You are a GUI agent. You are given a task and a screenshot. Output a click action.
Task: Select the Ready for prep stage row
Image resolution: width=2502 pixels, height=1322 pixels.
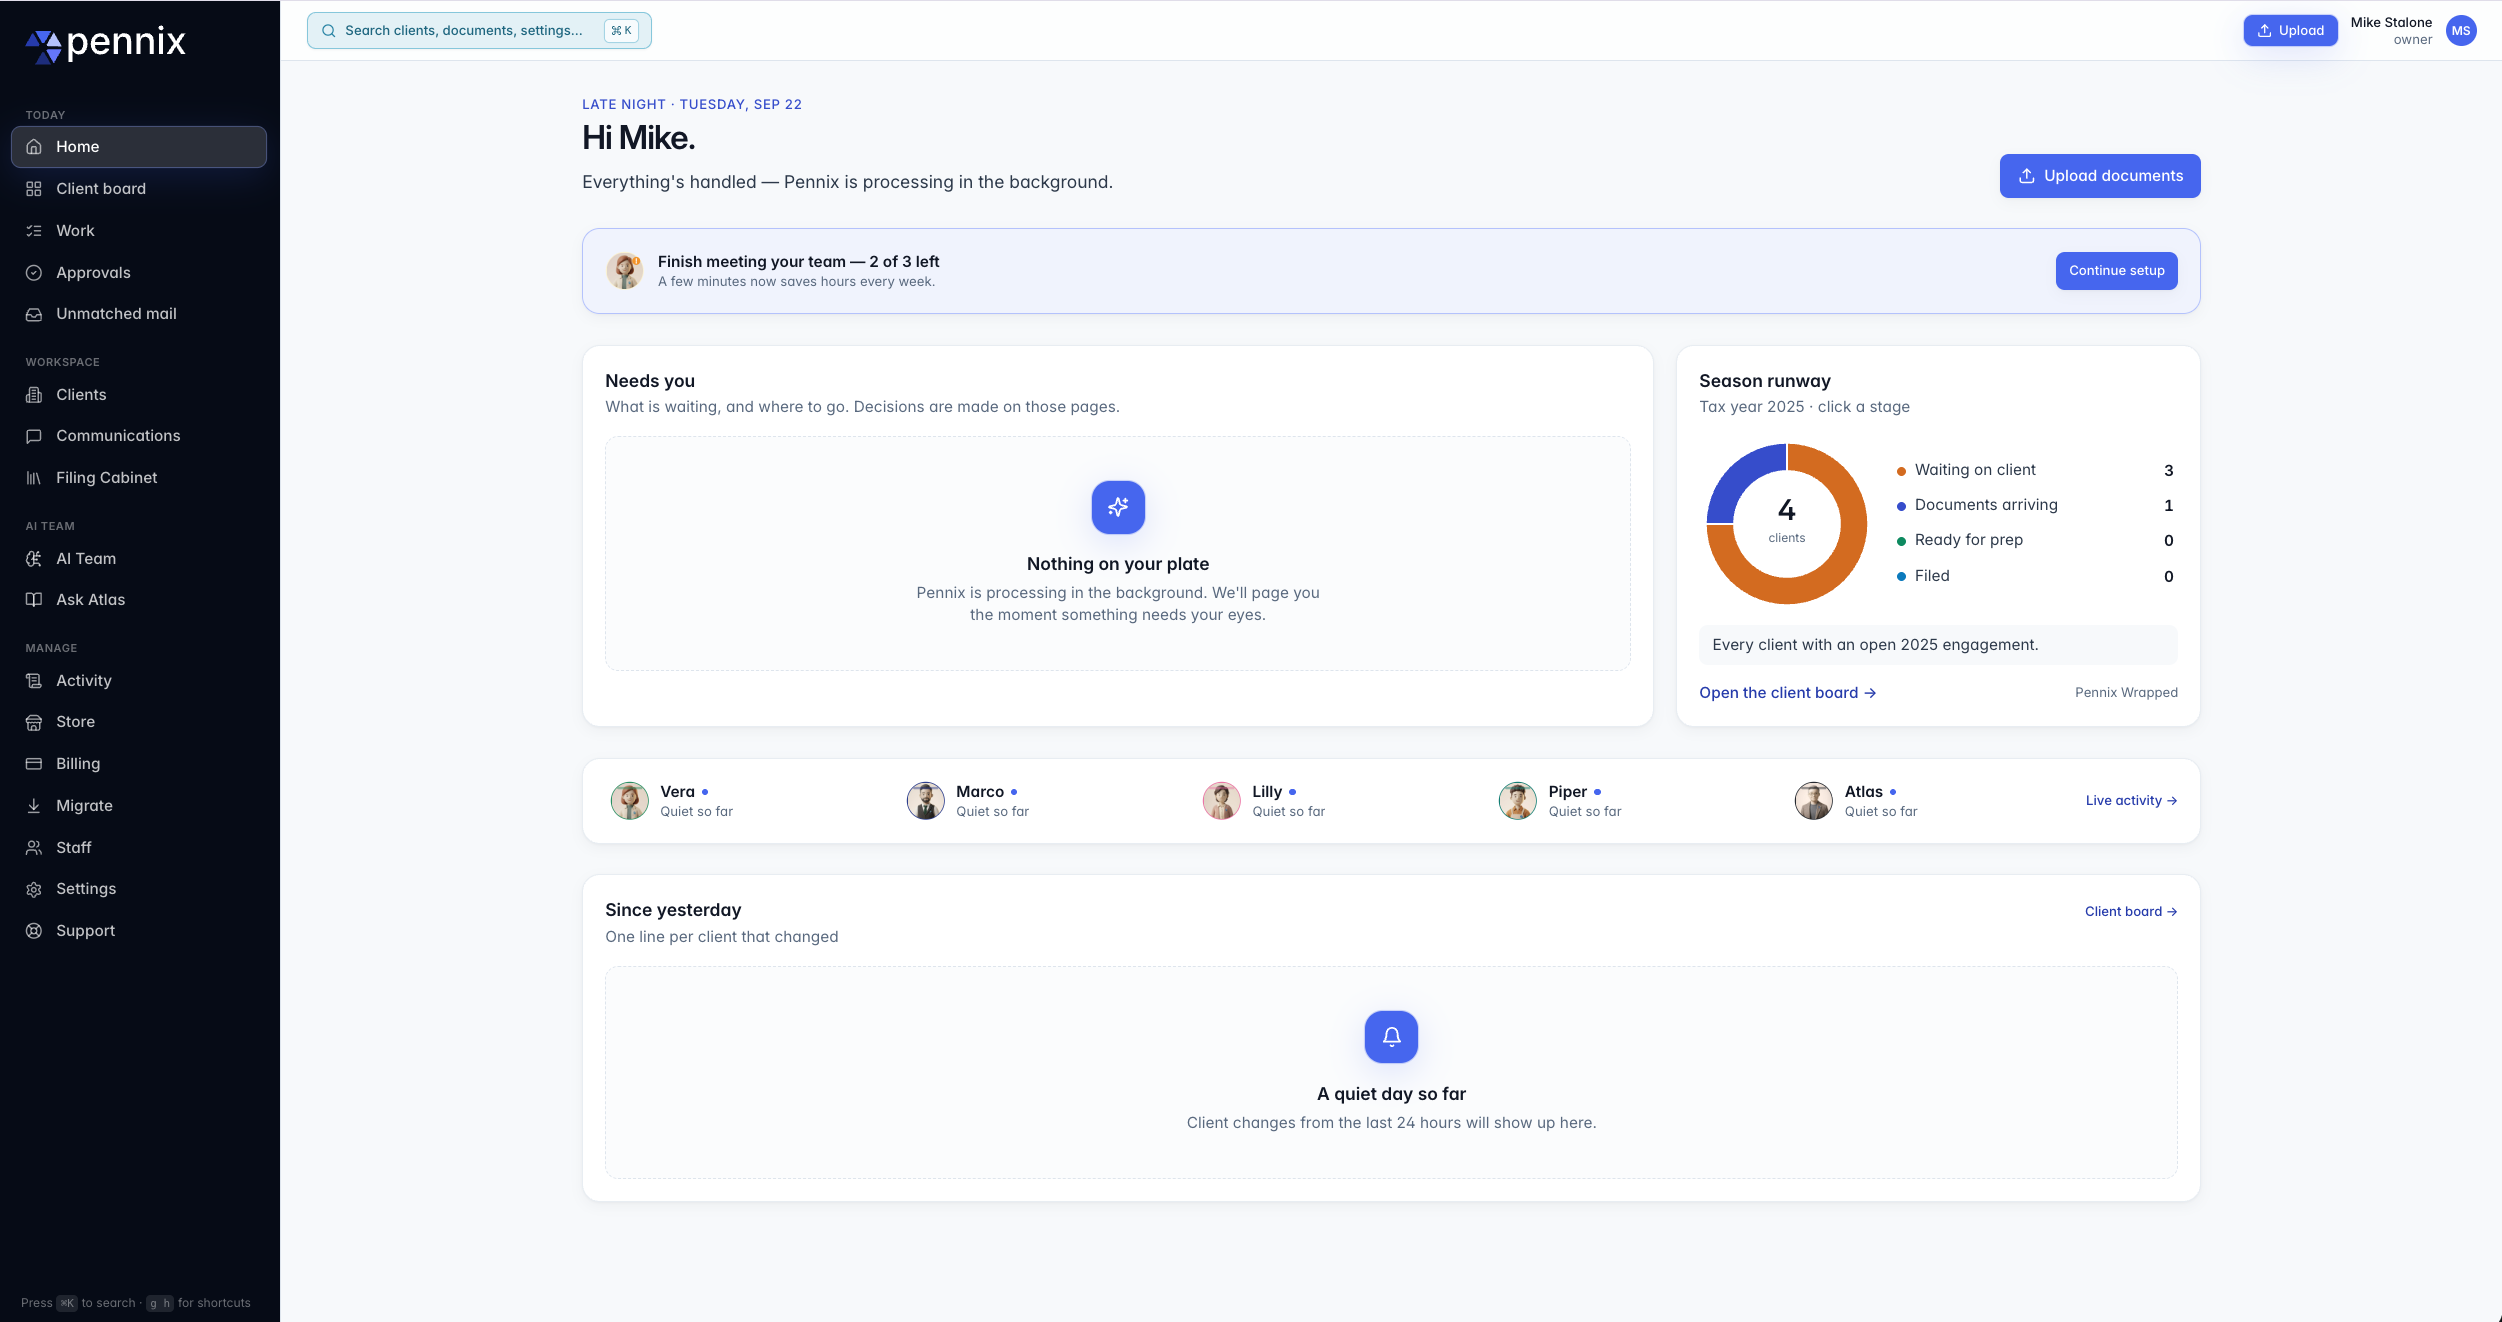(2035, 540)
